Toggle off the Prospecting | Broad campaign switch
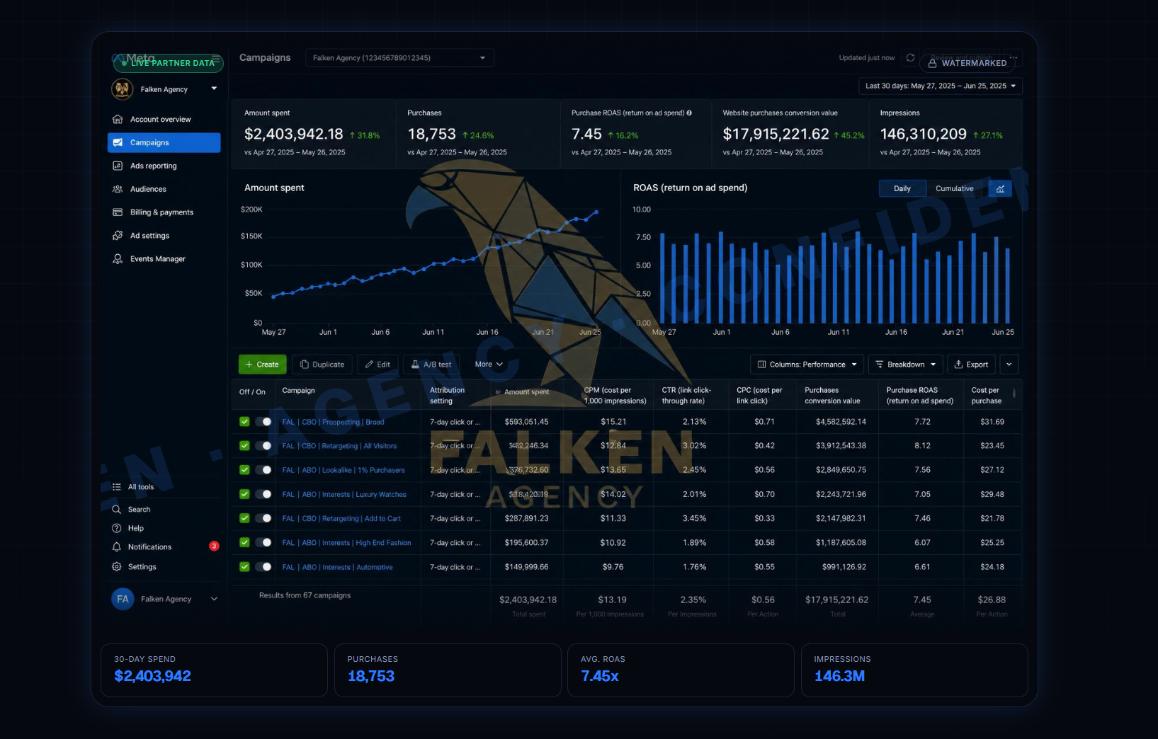 (x=264, y=422)
